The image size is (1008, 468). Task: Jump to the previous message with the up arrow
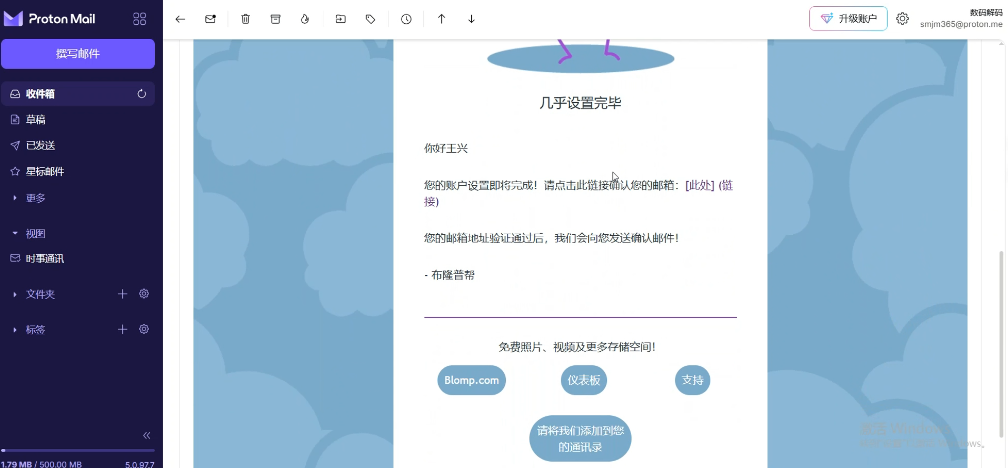point(442,19)
